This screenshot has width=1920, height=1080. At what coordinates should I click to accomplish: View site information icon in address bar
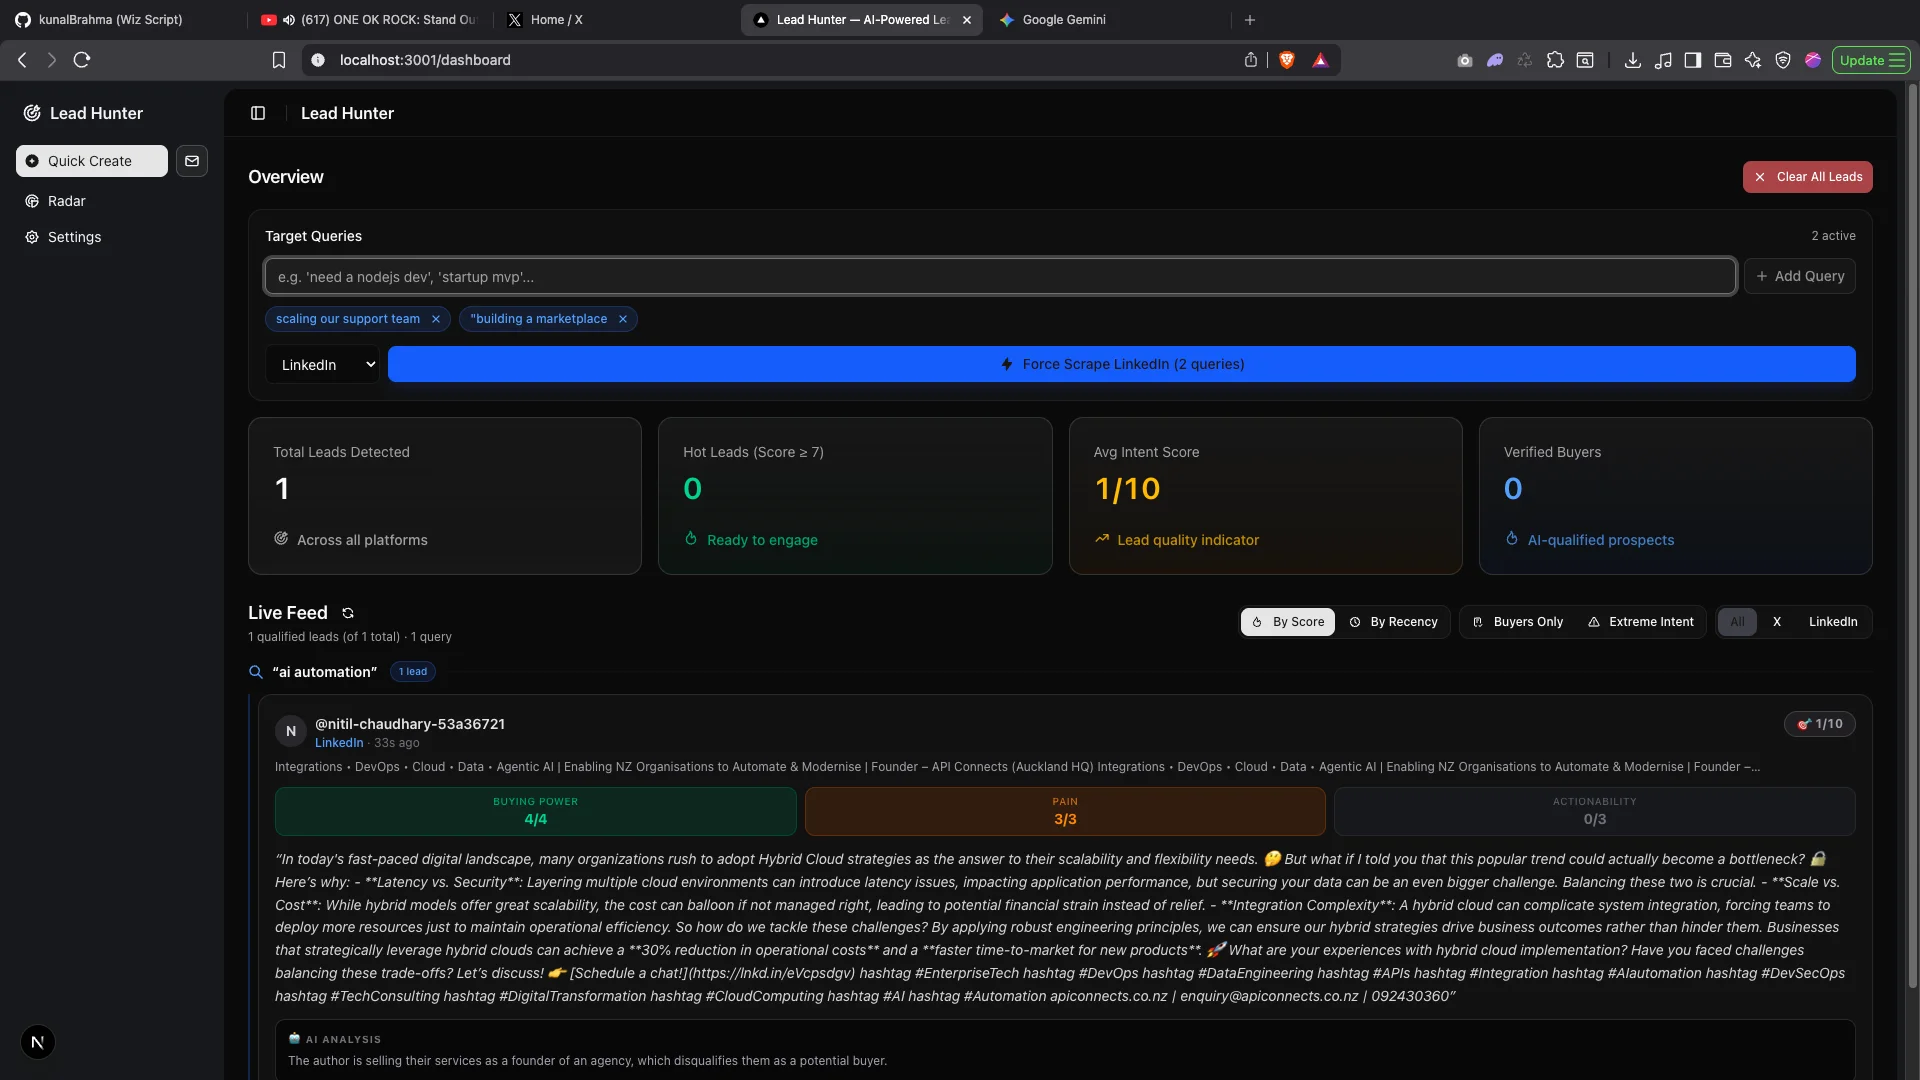coord(318,60)
